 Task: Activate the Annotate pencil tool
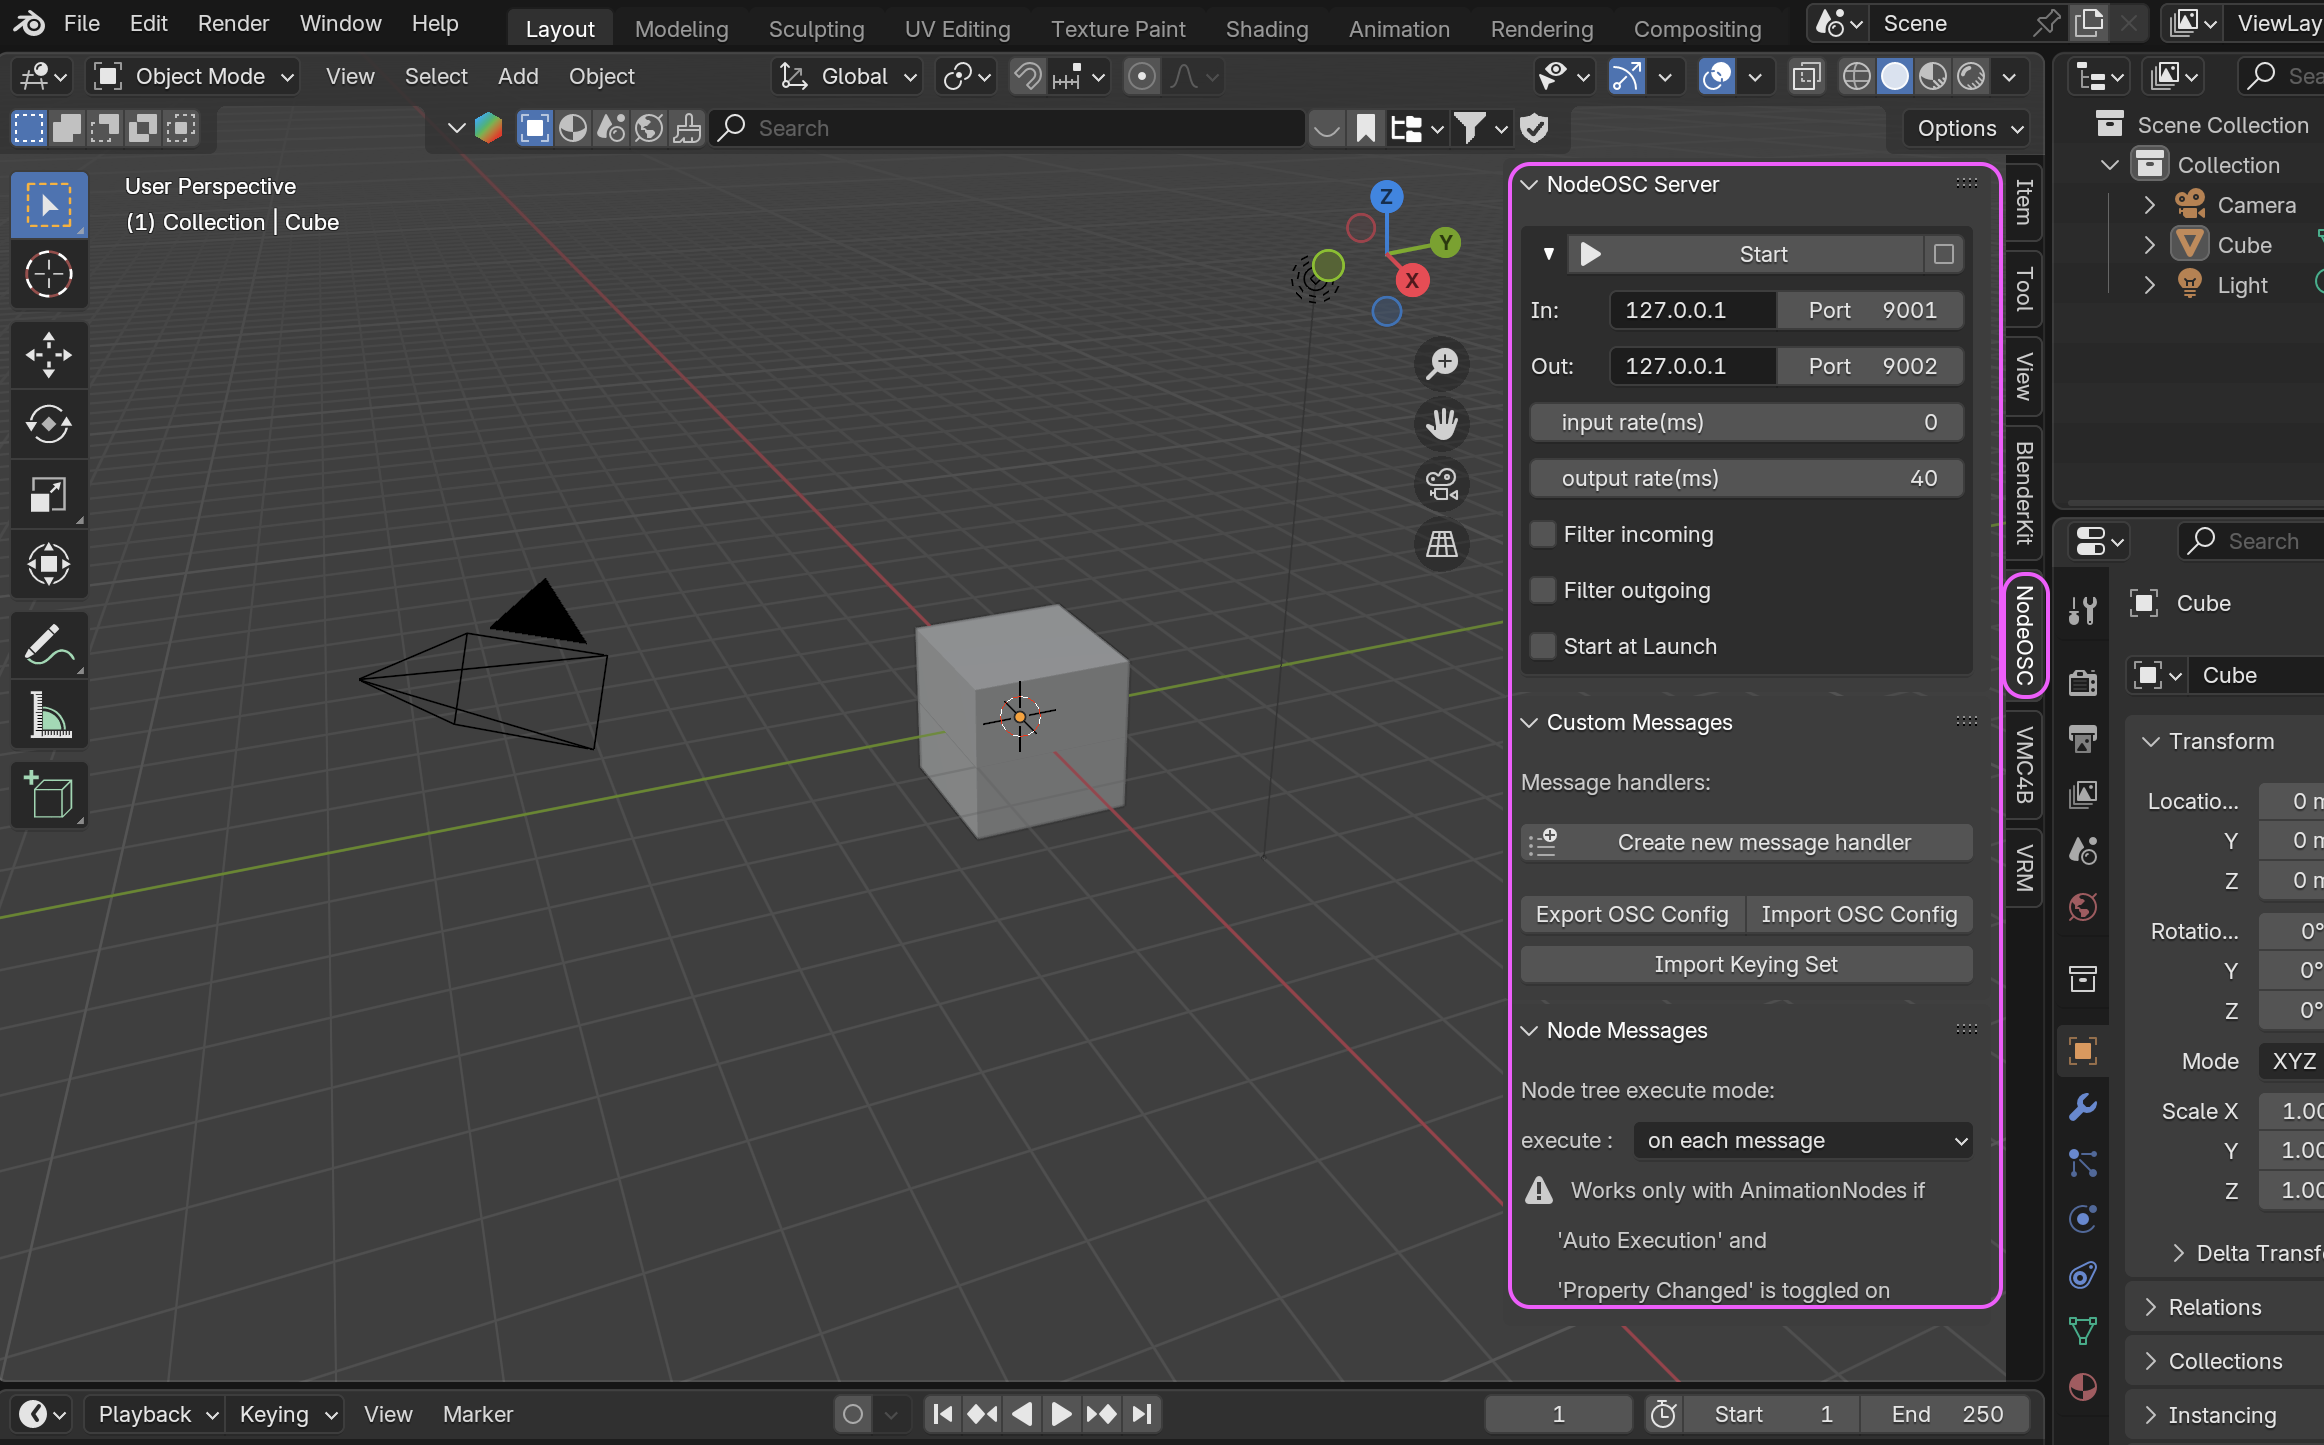coord(48,645)
